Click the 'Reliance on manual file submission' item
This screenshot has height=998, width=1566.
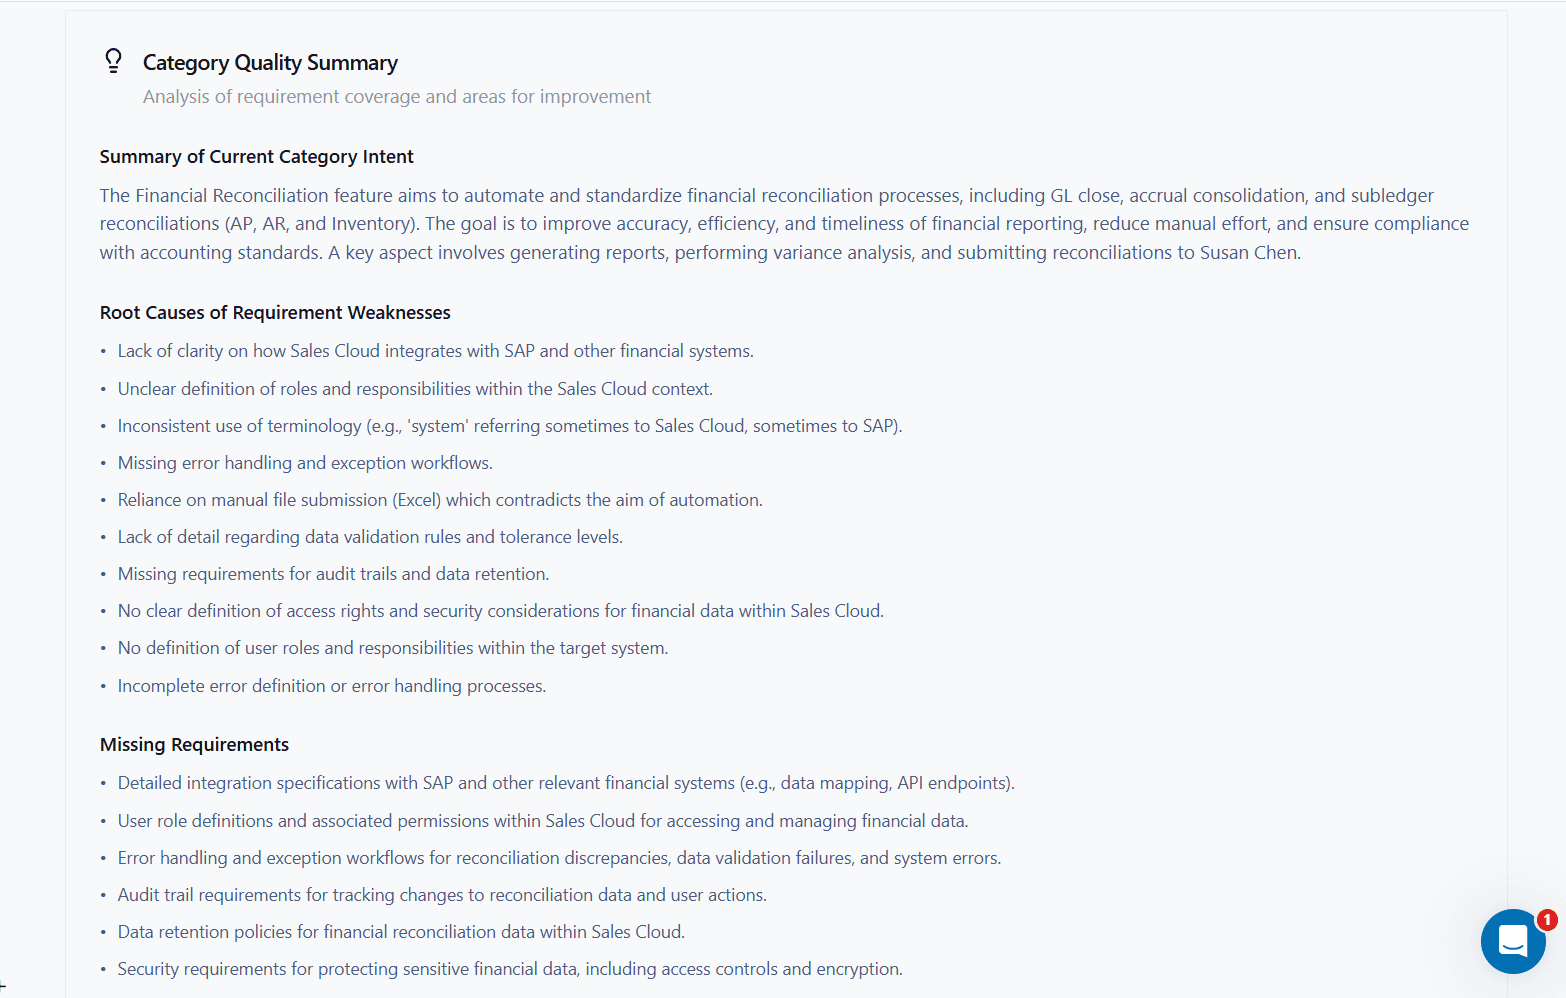coord(440,499)
